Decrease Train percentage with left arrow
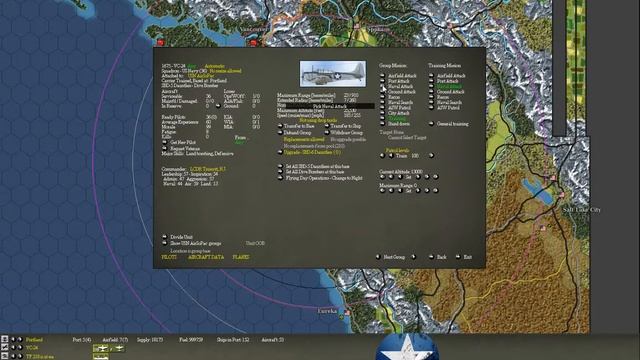Image resolution: width=640 pixels, height=360 pixels. tap(391, 156)
